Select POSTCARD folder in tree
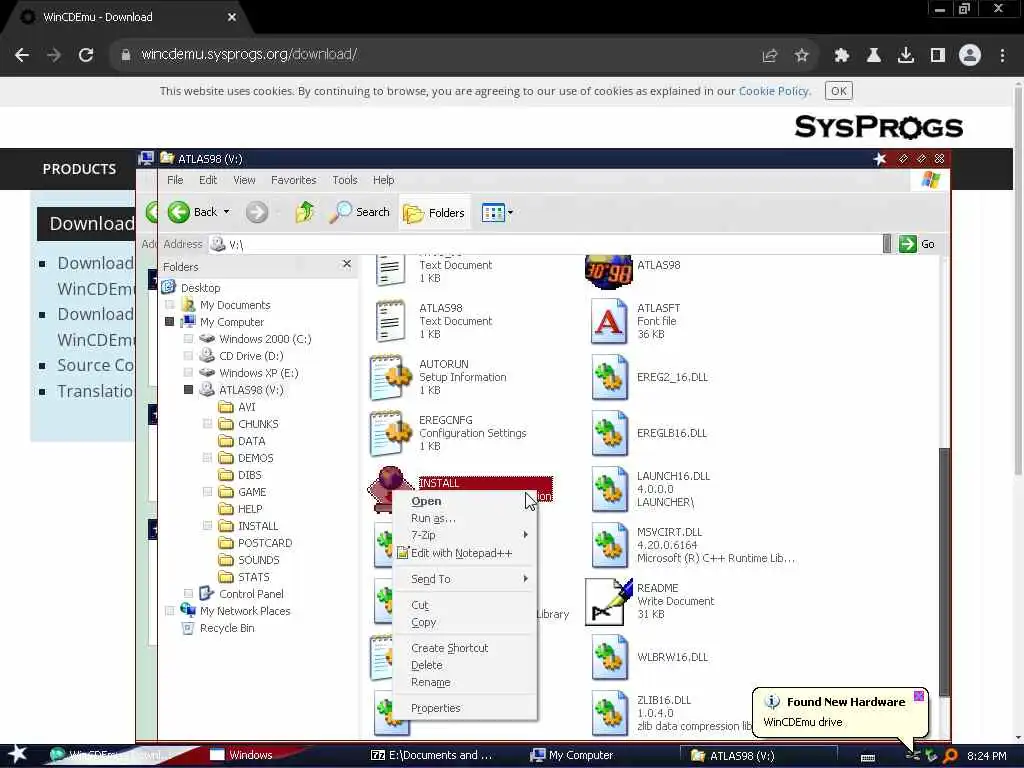Image resolution: width=1024 pixels, height=768 pixels. (x=264, y=543)
